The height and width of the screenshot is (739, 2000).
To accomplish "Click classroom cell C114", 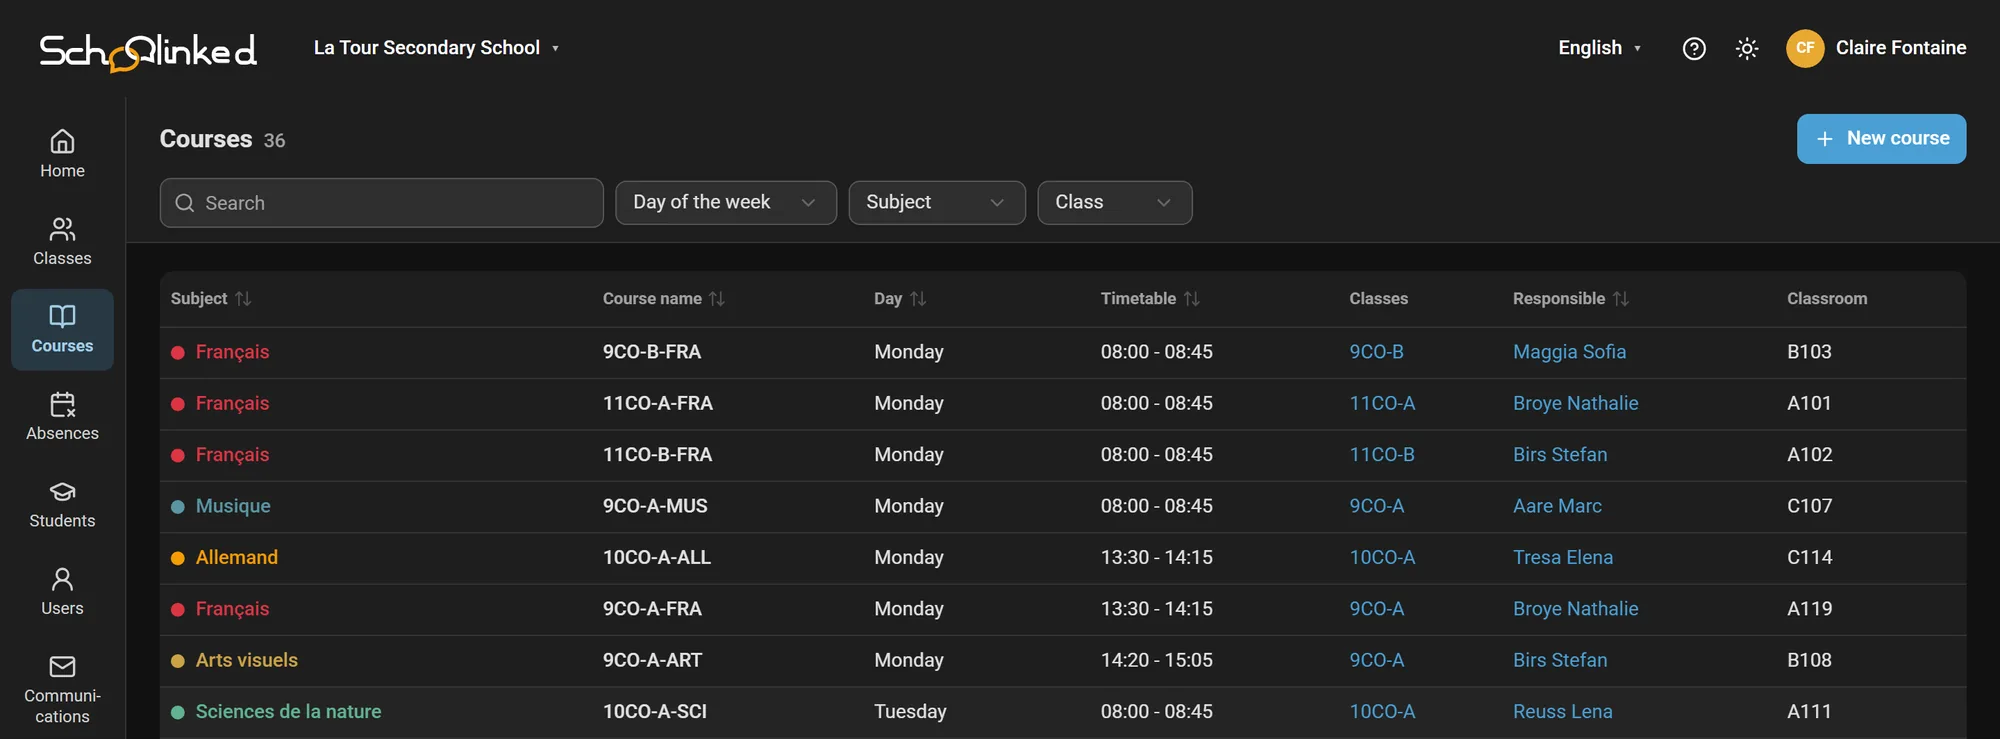I will pyautogui.click(x=1809, y=558).
